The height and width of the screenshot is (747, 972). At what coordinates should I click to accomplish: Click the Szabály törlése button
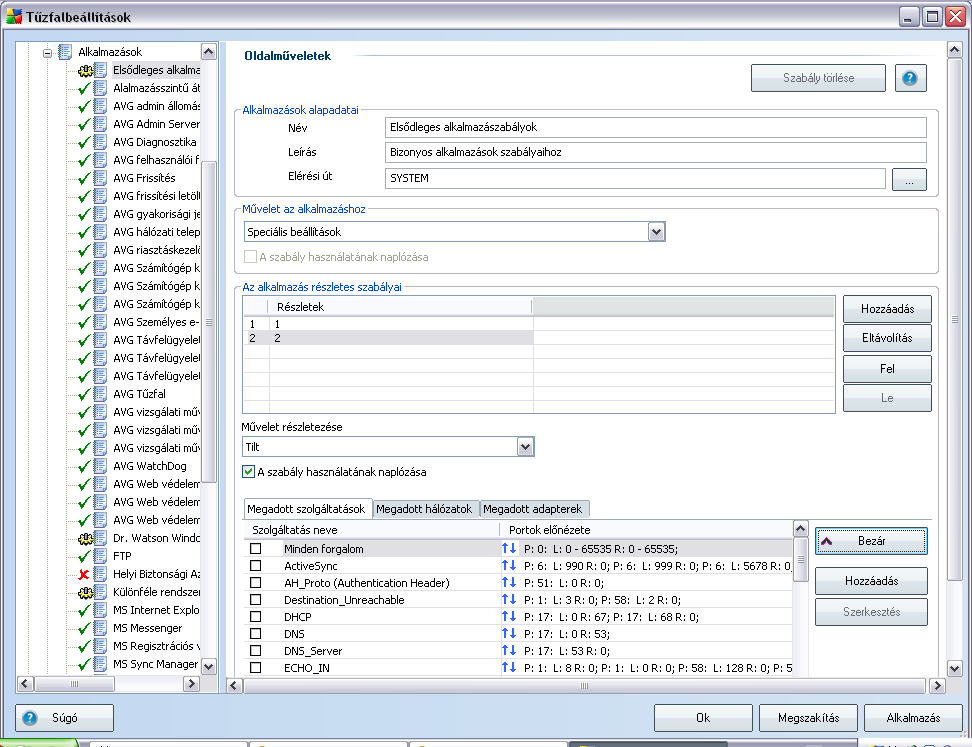point(818,78)
